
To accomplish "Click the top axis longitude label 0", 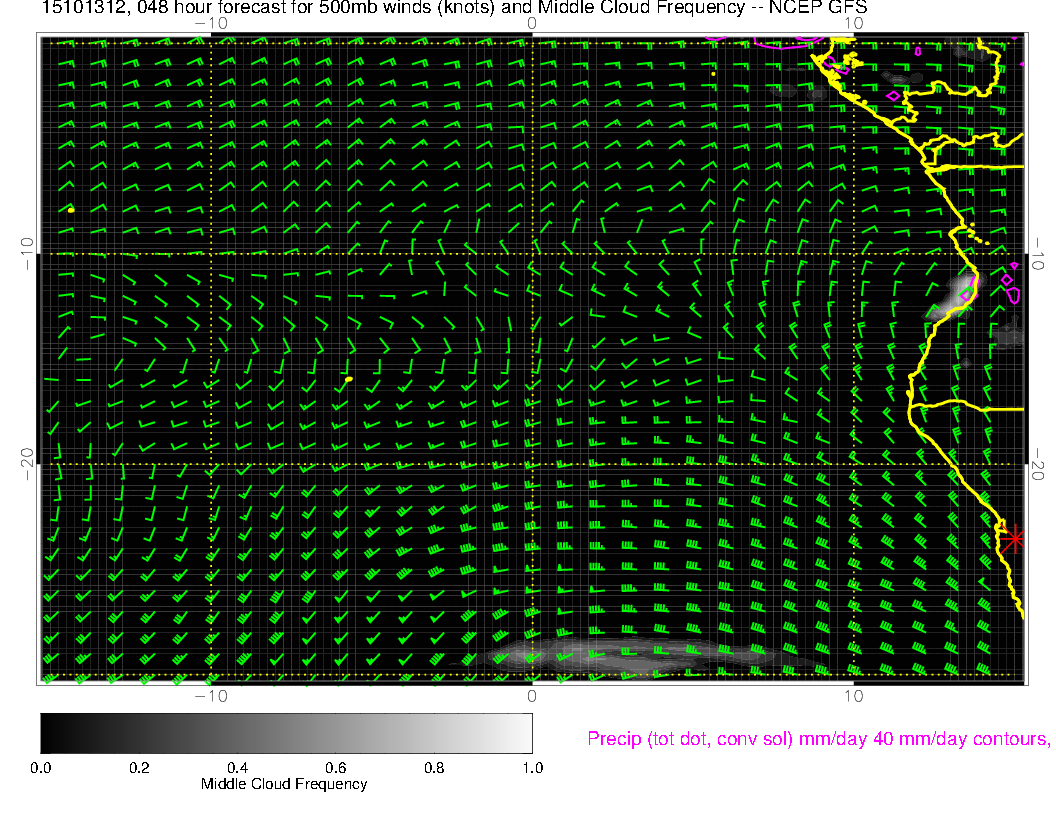I will click(532, 24).
